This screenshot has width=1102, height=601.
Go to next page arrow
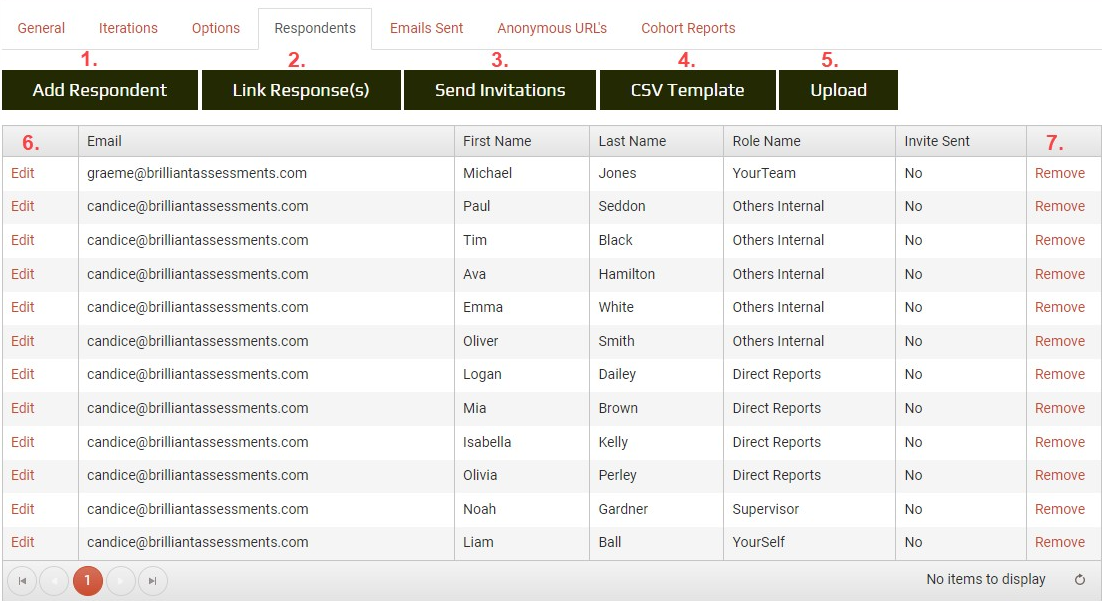pyautogui.click(x=121, y=581)
